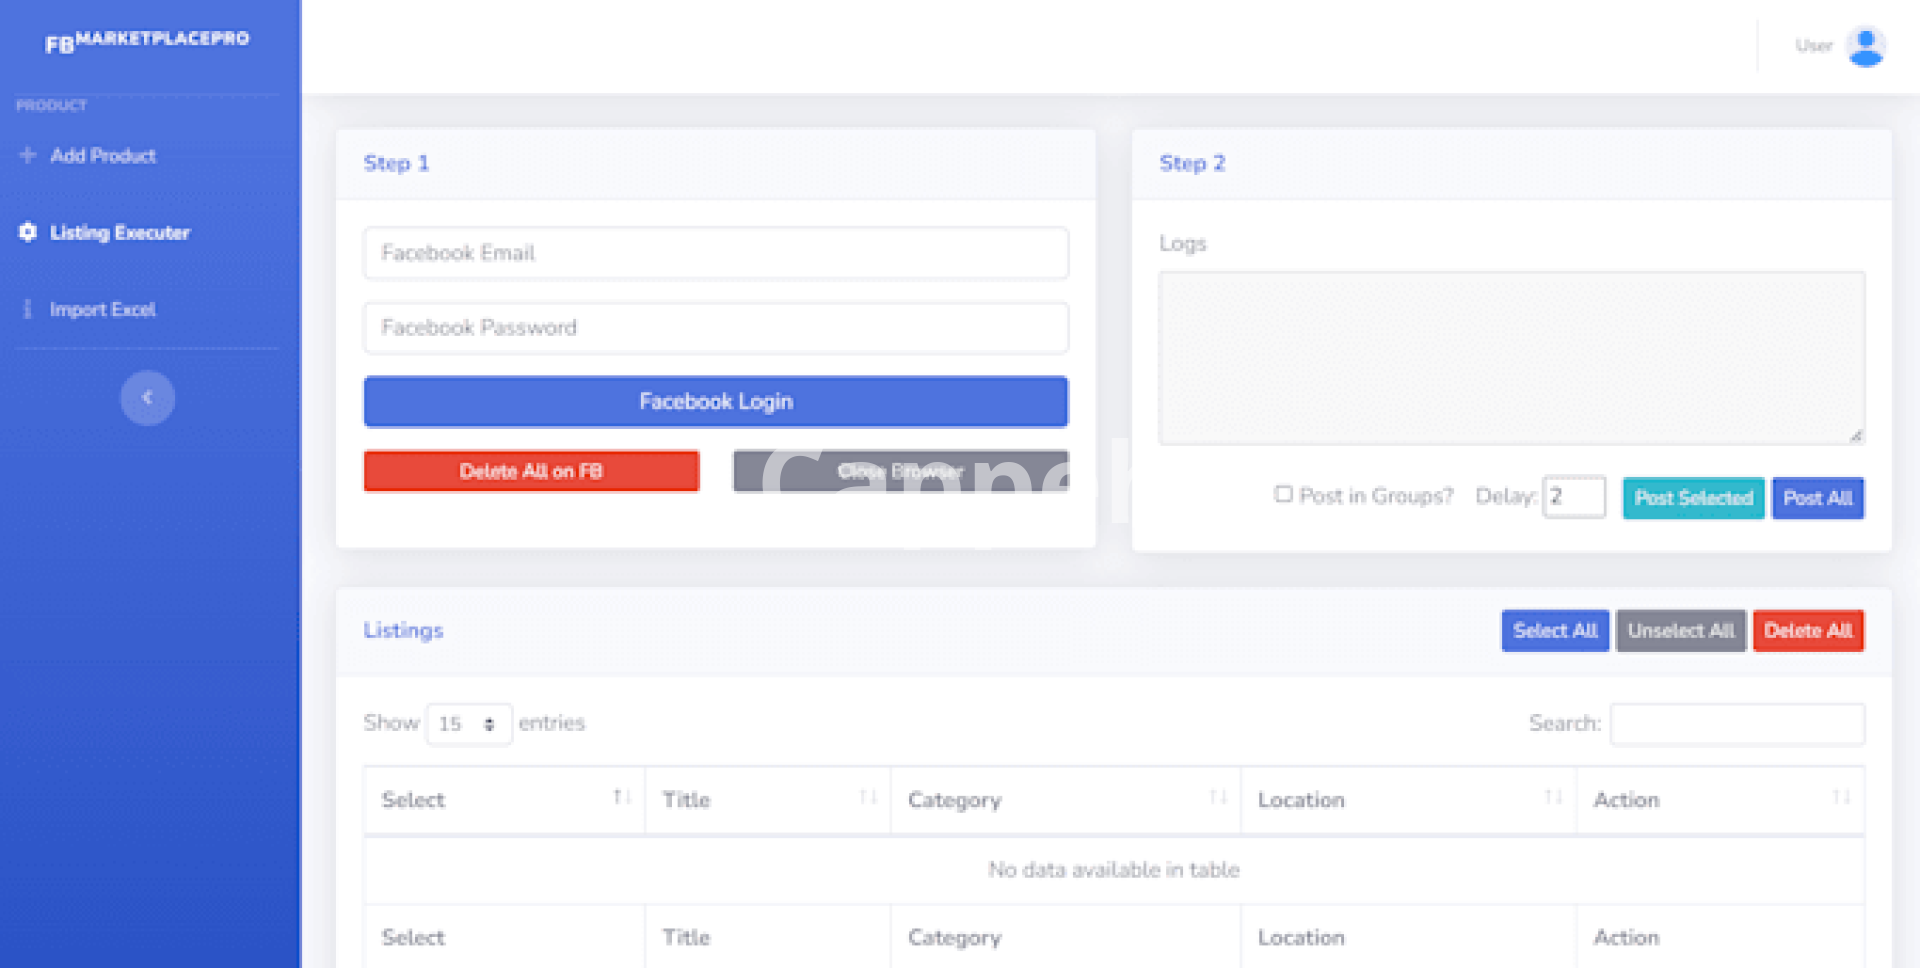Click the red Delete All on FB button
The image size is (1920, 968).
[x=531, y=471]
